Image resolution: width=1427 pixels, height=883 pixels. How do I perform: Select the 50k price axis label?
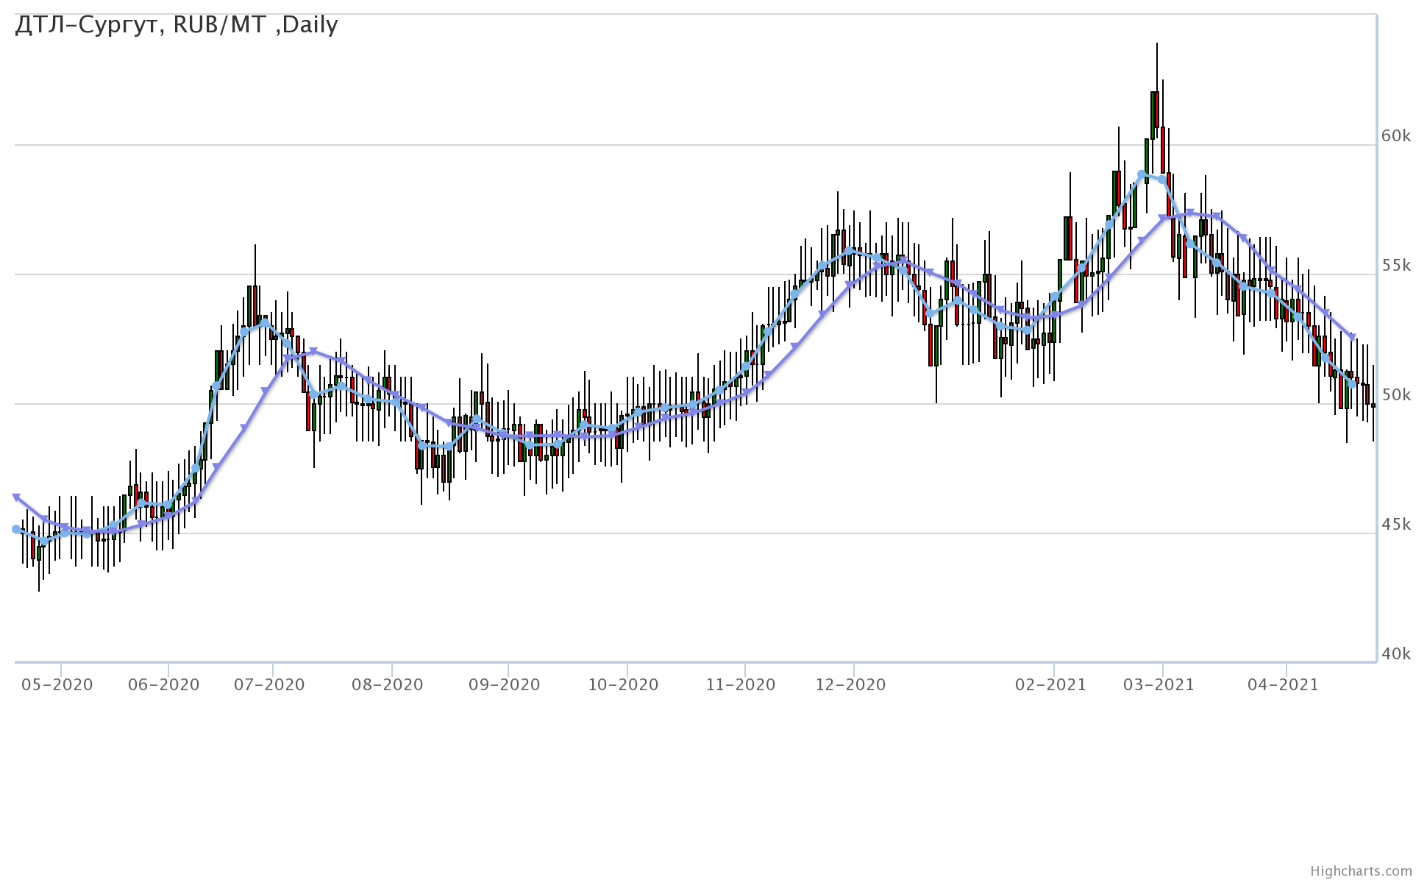click(1396, 395)
